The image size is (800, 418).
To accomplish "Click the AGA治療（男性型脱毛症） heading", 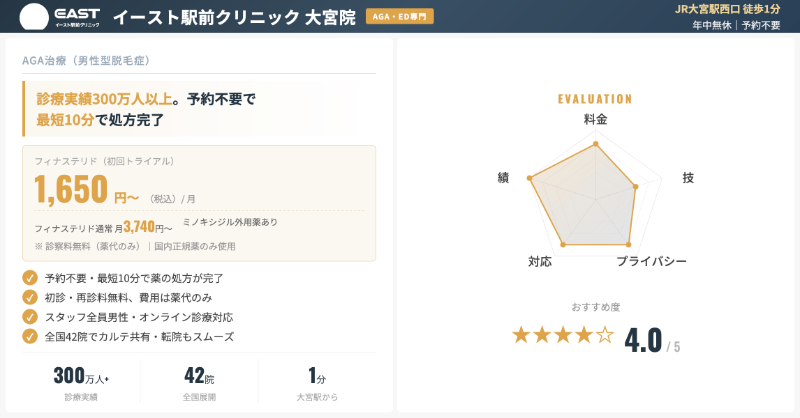I will pos(86,61).
